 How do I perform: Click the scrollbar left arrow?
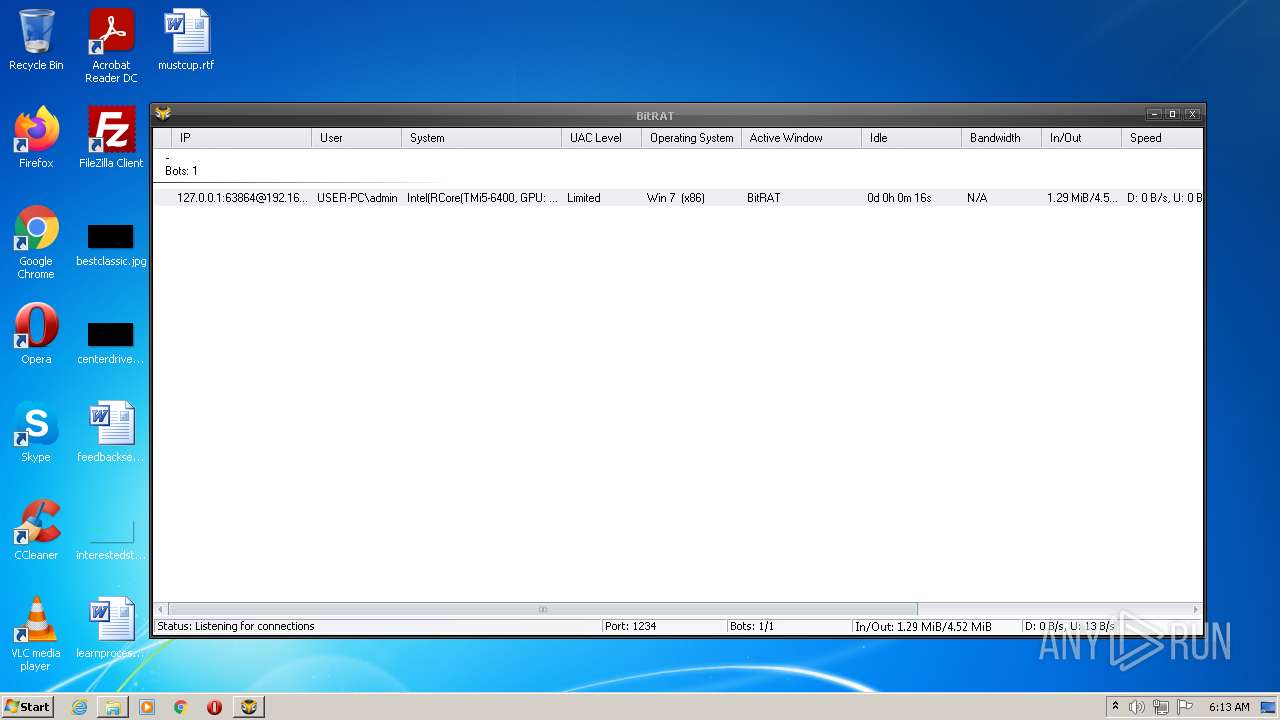pos(161,609)
